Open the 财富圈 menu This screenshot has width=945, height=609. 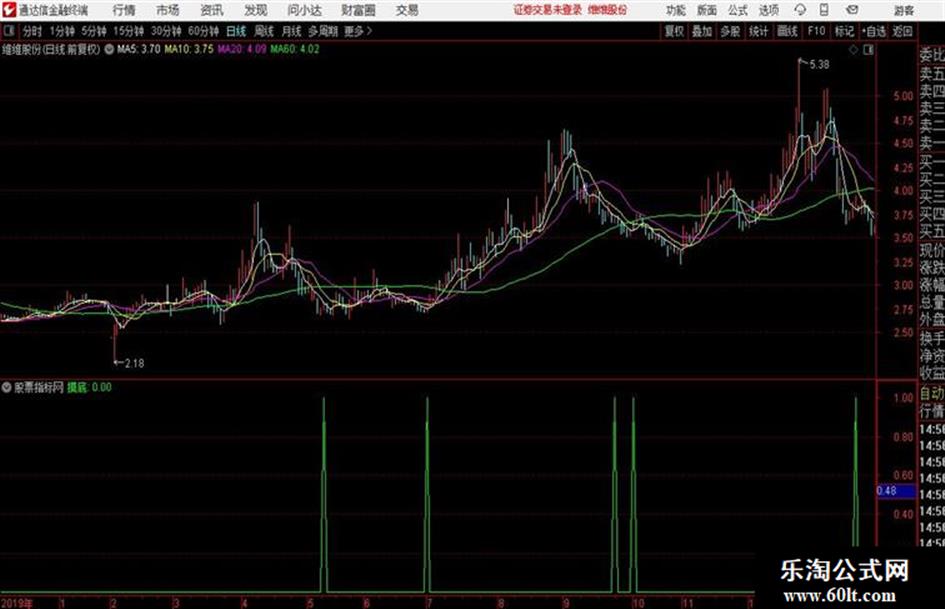point(358,10)
